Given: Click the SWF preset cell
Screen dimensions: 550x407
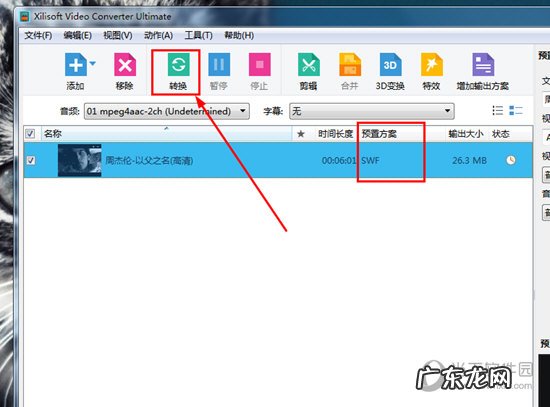Looking at the screenshot, I should click(x=370, y=161).
